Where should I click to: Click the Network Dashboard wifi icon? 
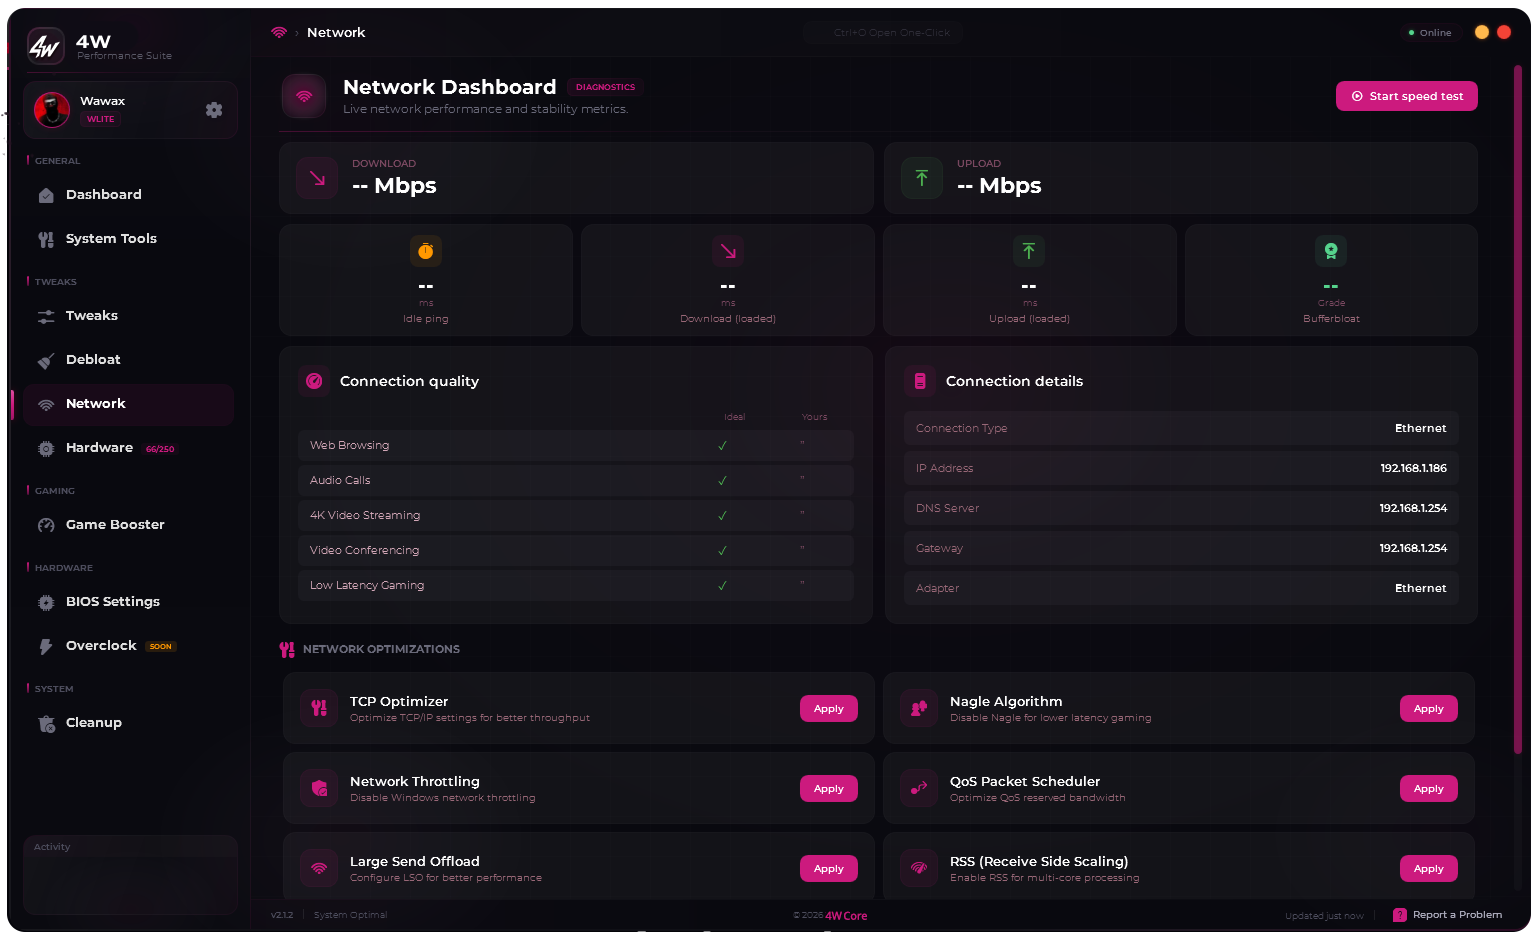click(x=304, y=96)
